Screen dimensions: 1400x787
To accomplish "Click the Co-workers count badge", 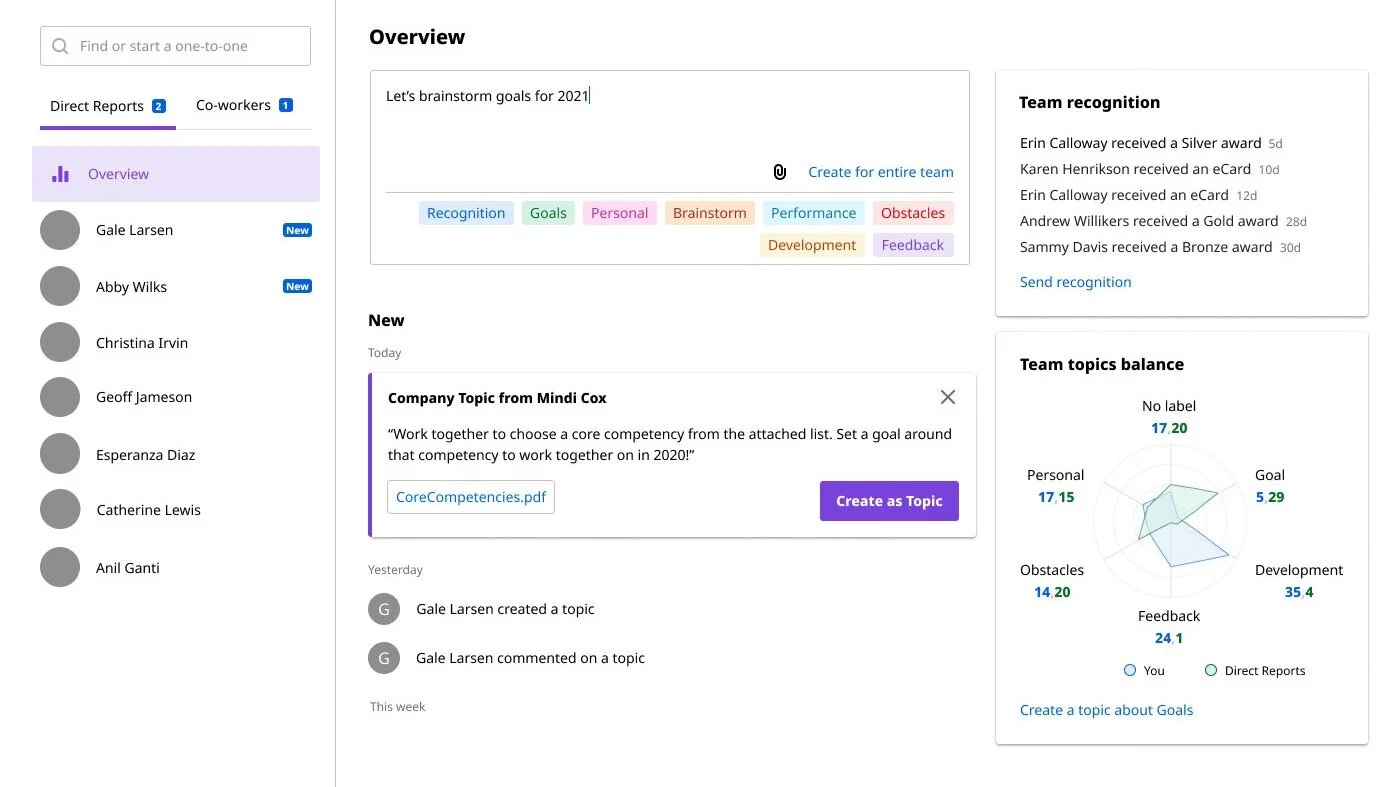I will pyautogui.click(x=285, y=105).
